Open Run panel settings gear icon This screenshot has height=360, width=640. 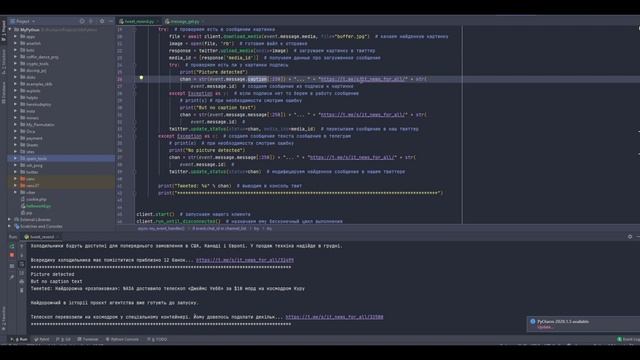pyautogui.click(x=630, y=237)
